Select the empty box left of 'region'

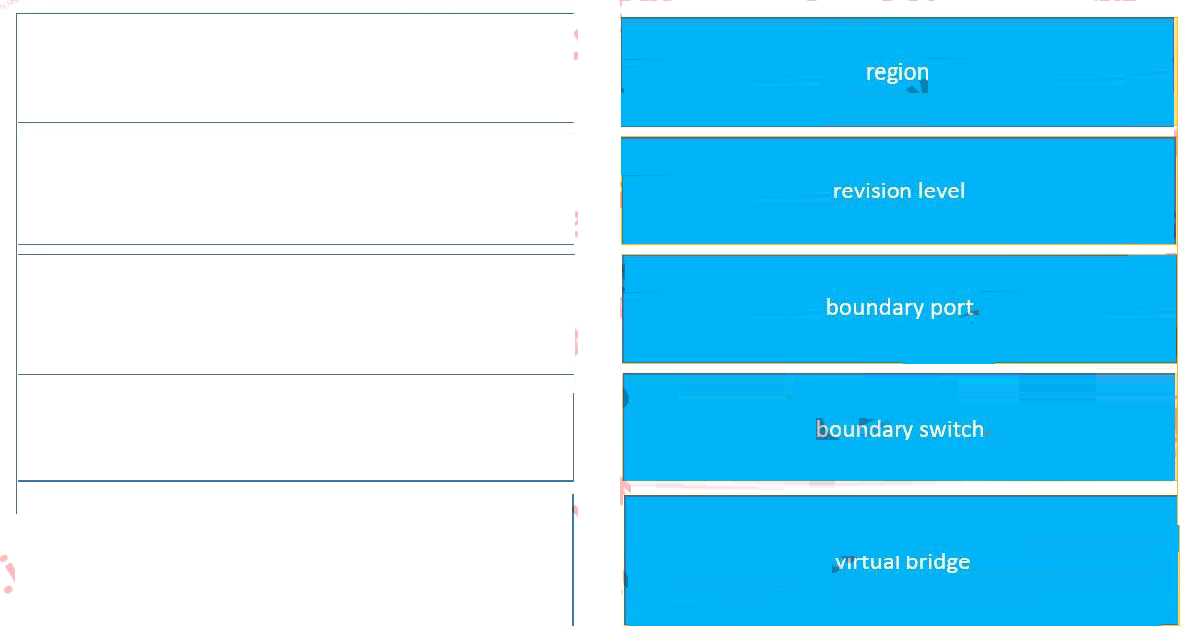(x=295, y=68)
